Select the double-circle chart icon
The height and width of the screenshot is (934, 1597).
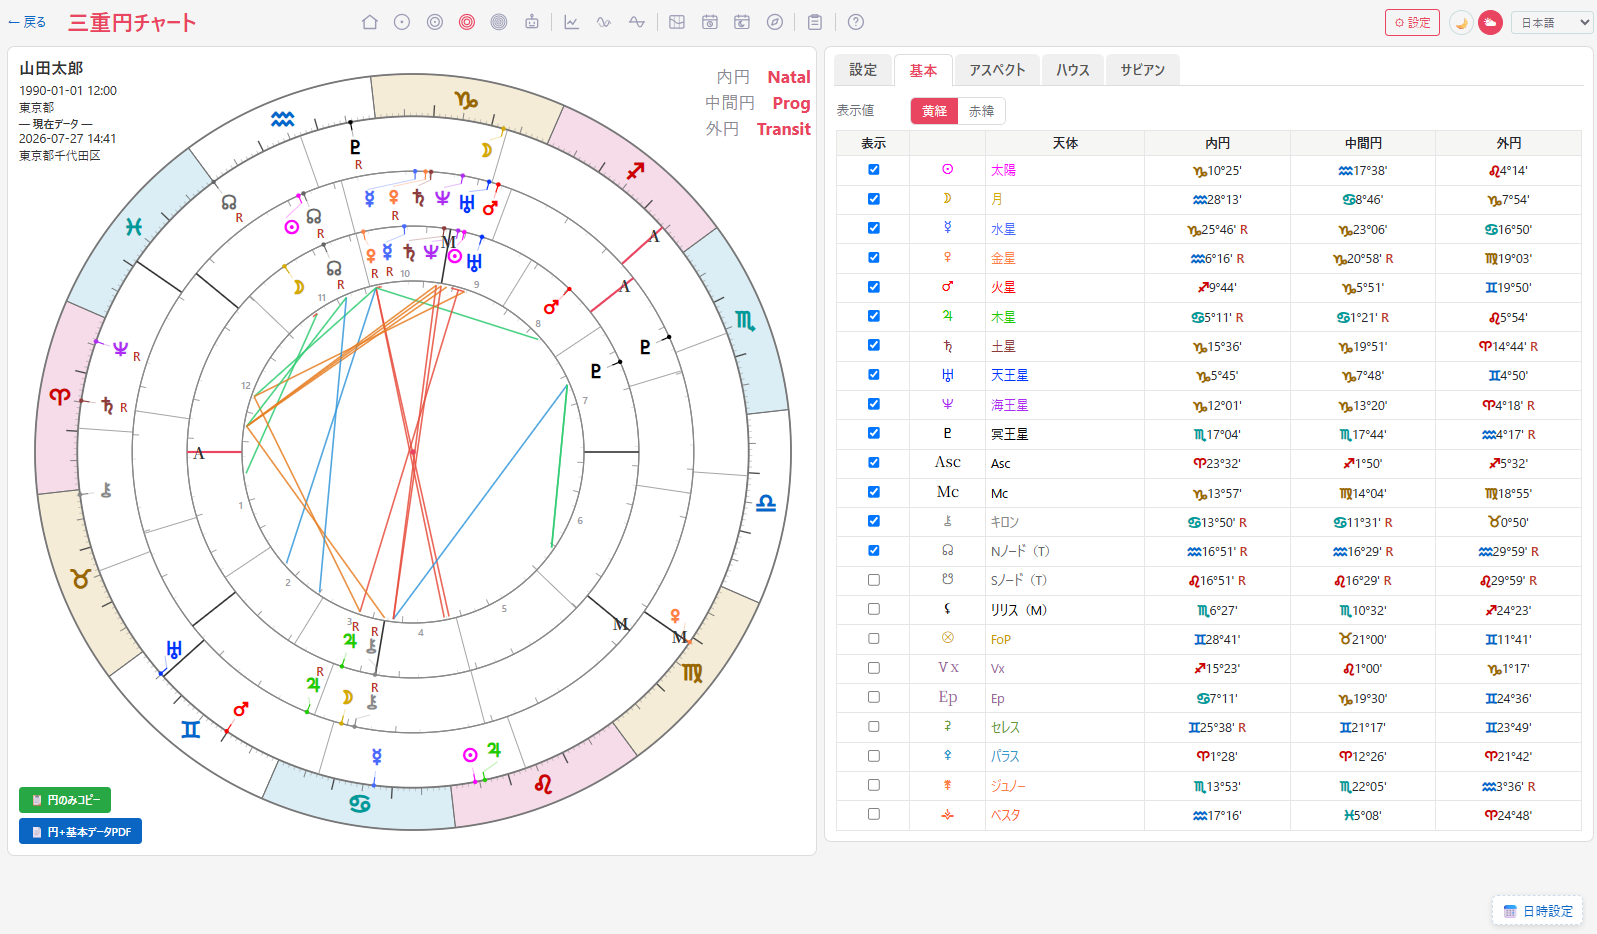435,22
